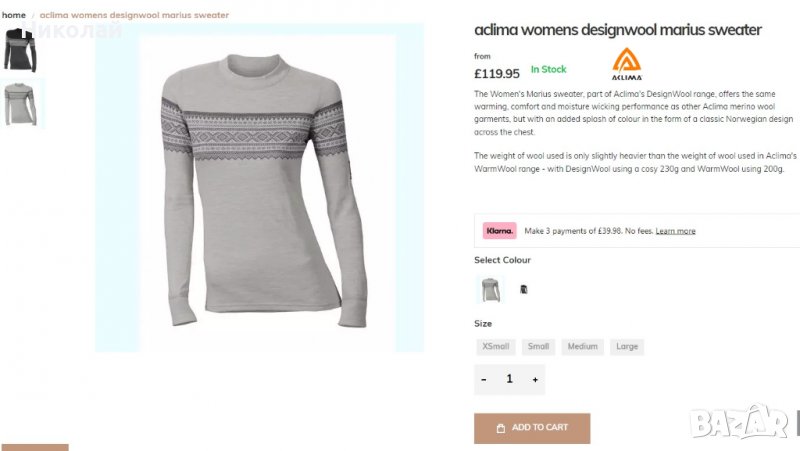Go to home via breadcrumb

coord(14,15)
